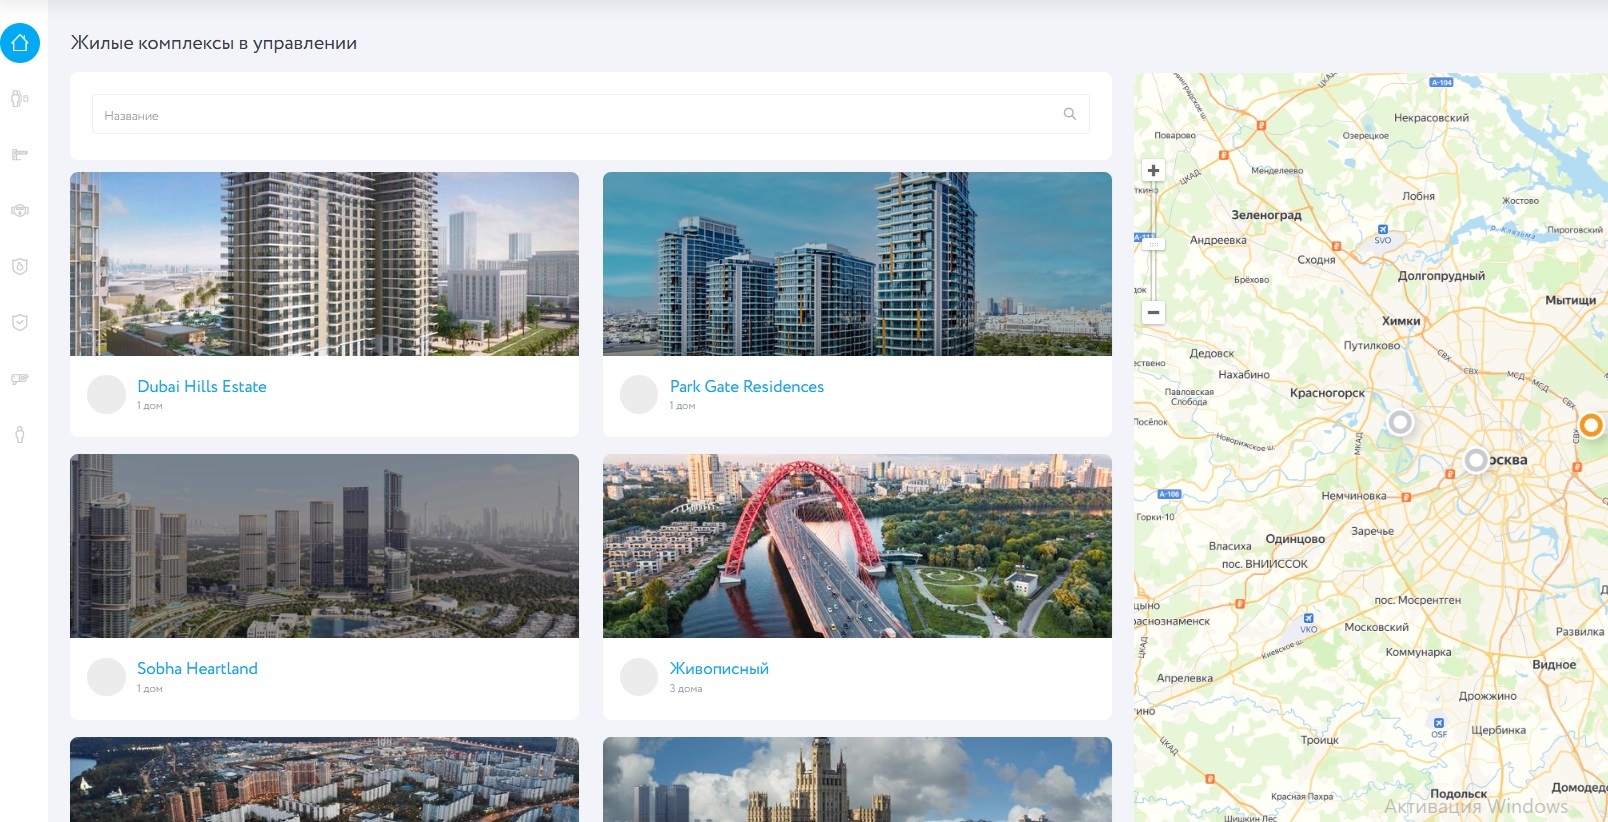The height and width of the screenshot is (822, 1608).
Task: Select the gray map marker on Москва
Action: pos(1476,460)
